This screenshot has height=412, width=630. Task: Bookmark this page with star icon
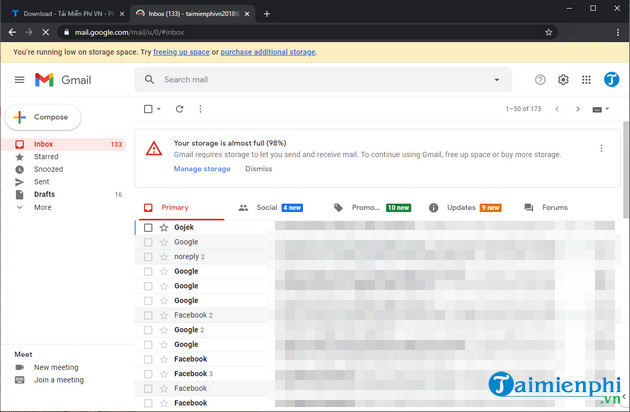pyautogui.click(x=548, y=32)
